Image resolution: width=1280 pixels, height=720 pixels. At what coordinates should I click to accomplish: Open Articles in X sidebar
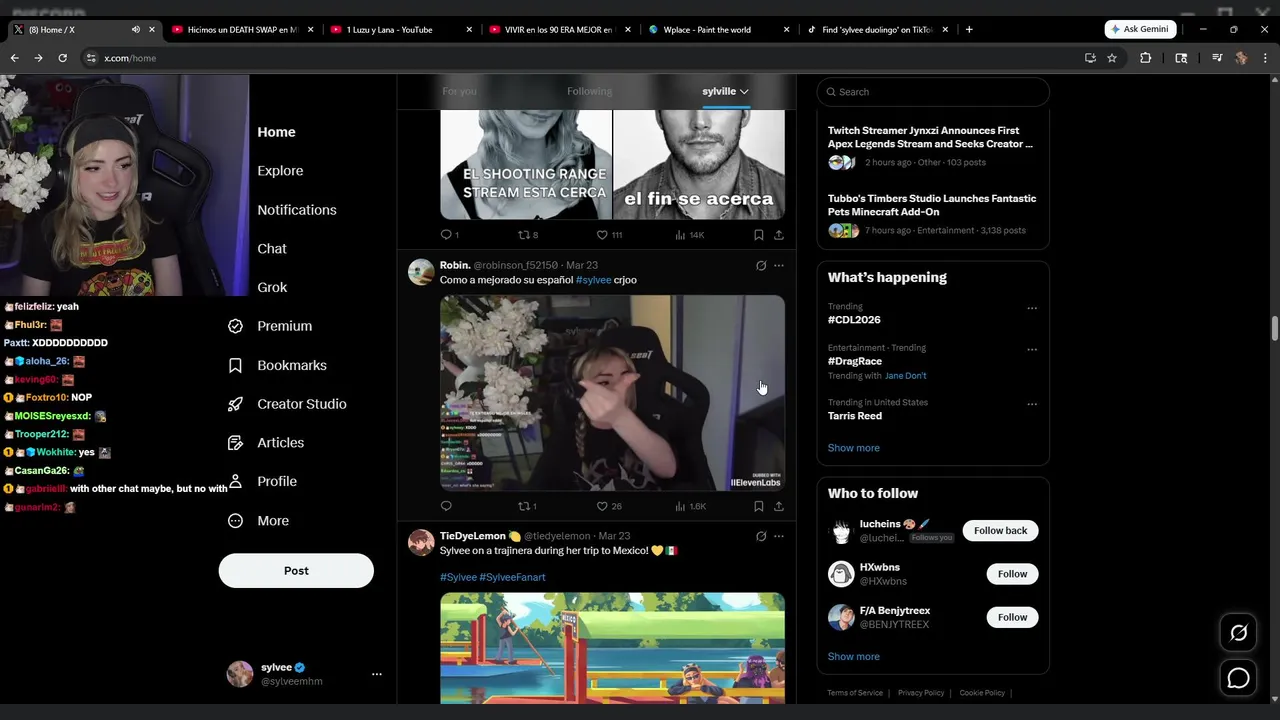click(x=266, y=443)
